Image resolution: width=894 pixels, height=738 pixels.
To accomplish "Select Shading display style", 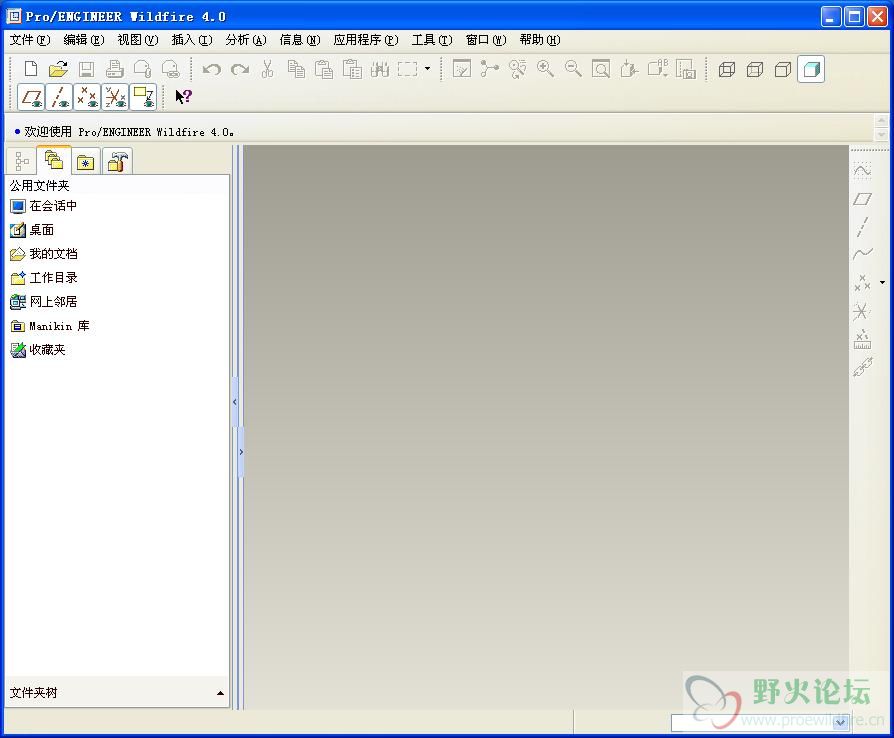I will click(x=811, y=69).
